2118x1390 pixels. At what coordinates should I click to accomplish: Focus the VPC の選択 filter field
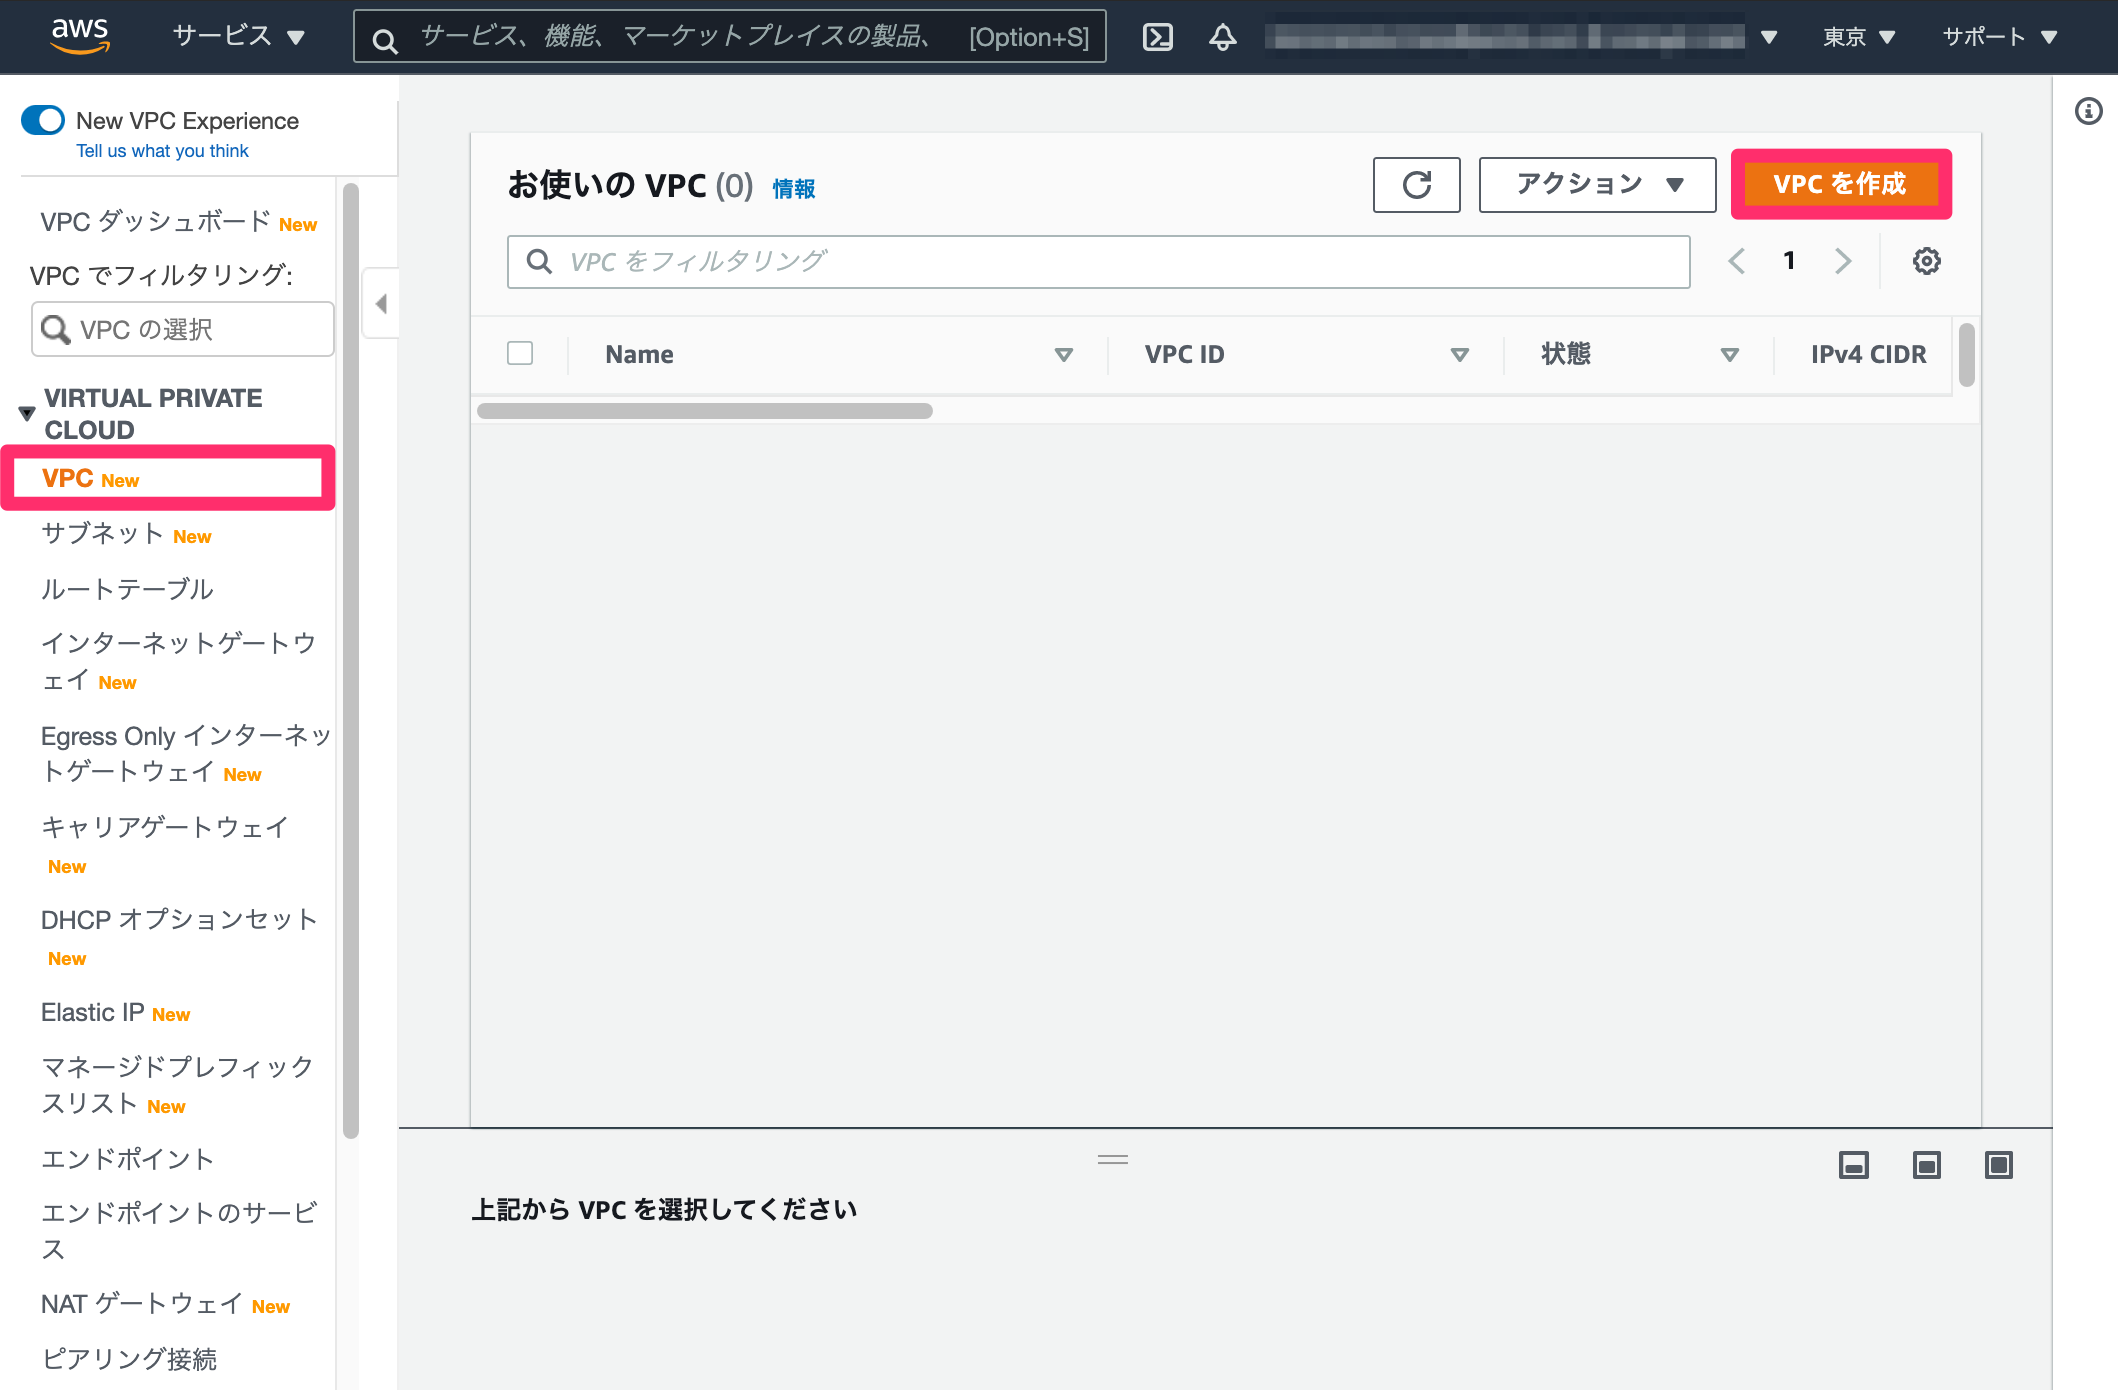(x=183, y=329)
